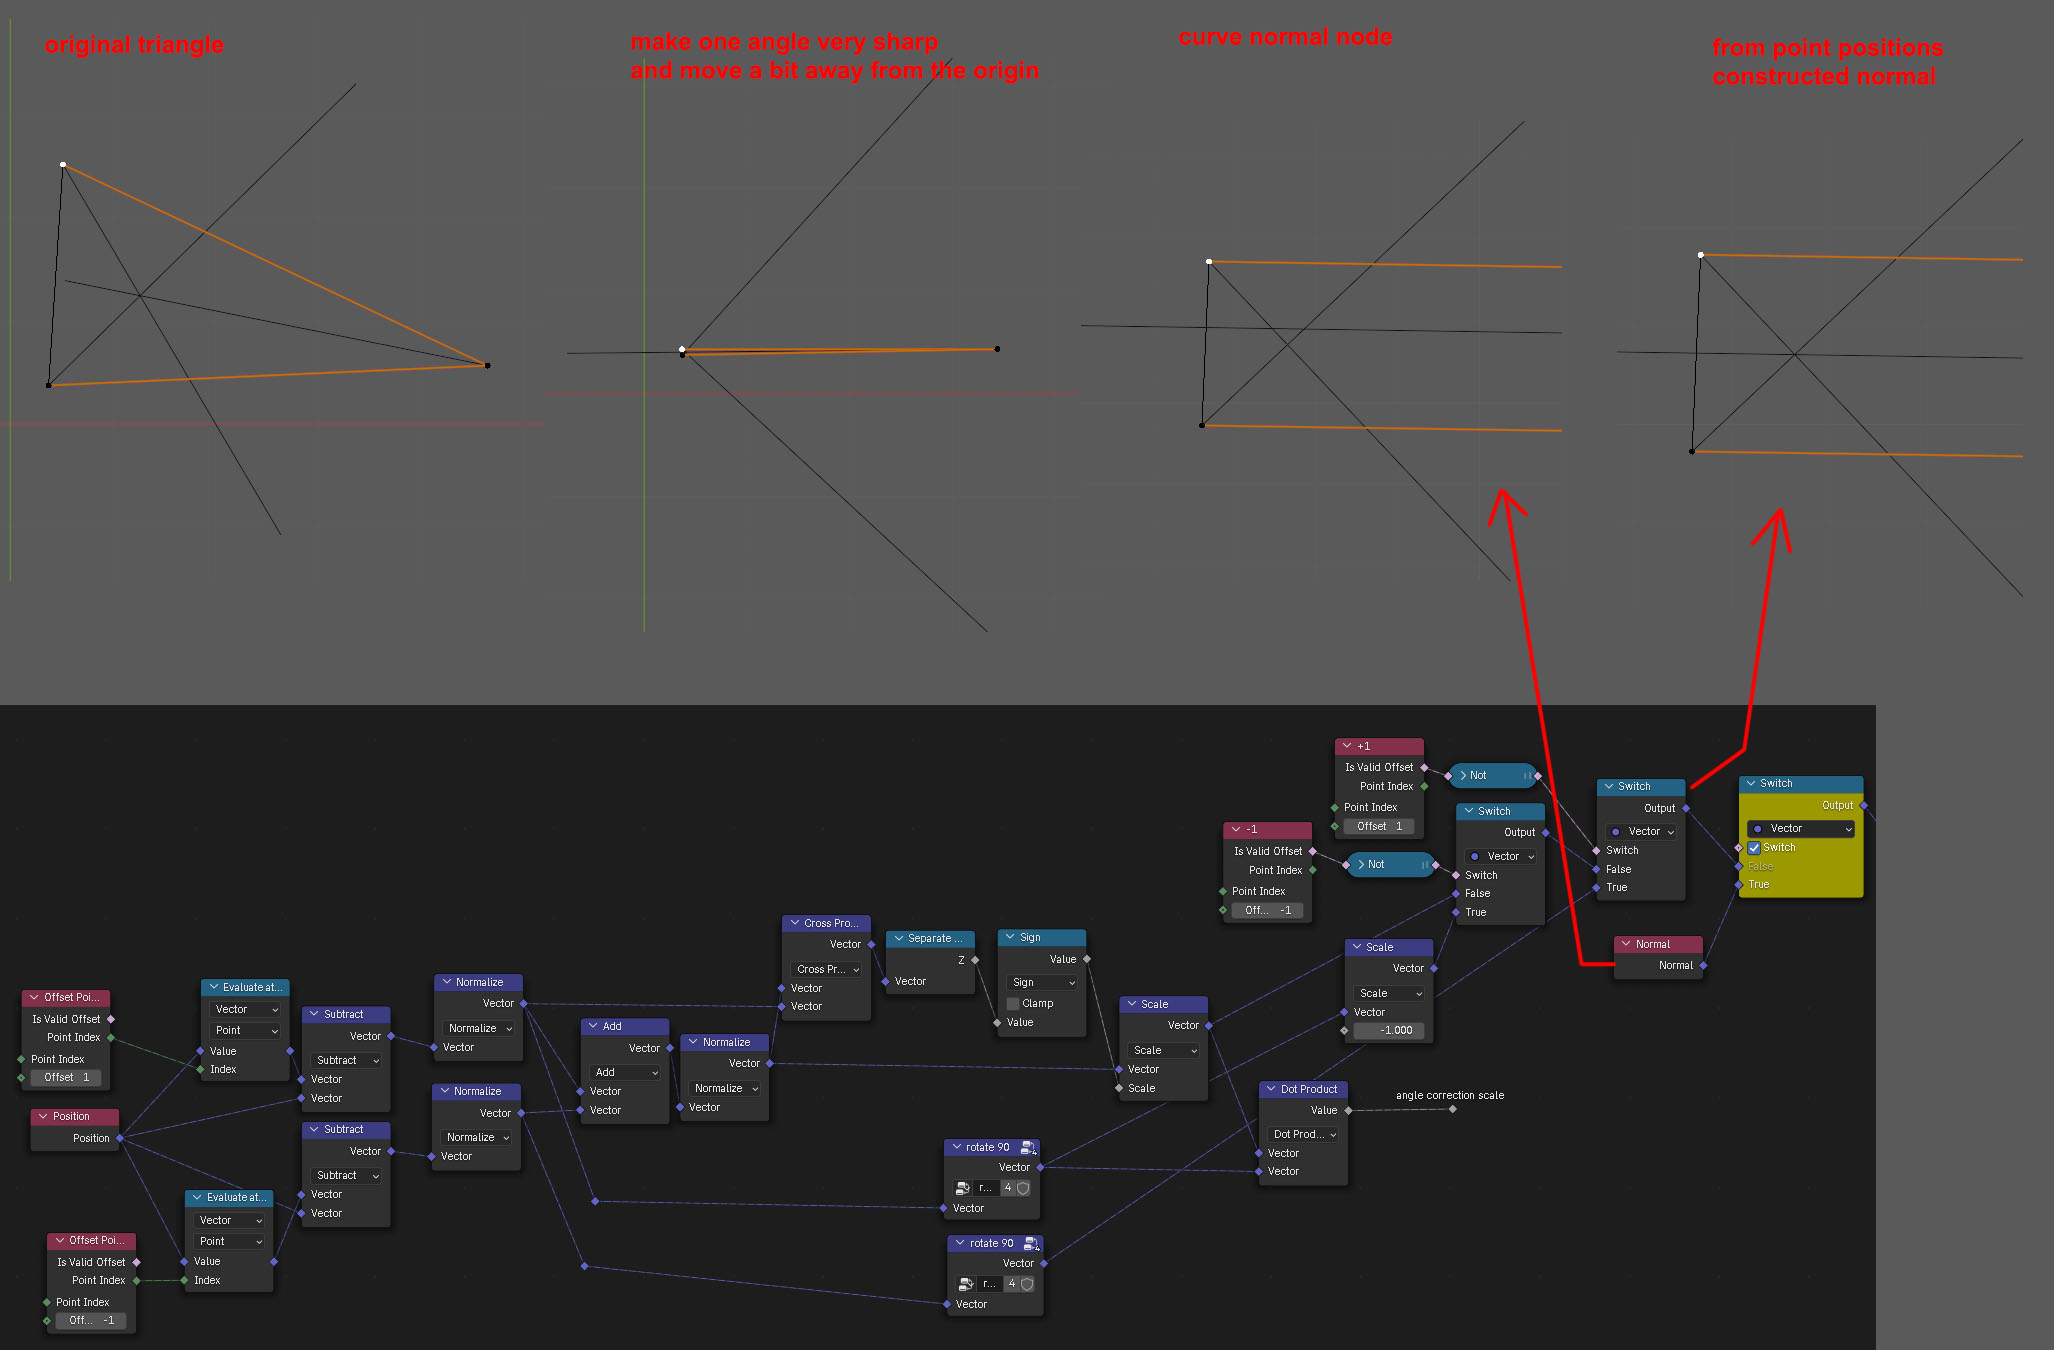The height and width of the screenshot is (1350, 2054).
Task: Open the Sign operation dropdown
Action: click(1042, 983)
